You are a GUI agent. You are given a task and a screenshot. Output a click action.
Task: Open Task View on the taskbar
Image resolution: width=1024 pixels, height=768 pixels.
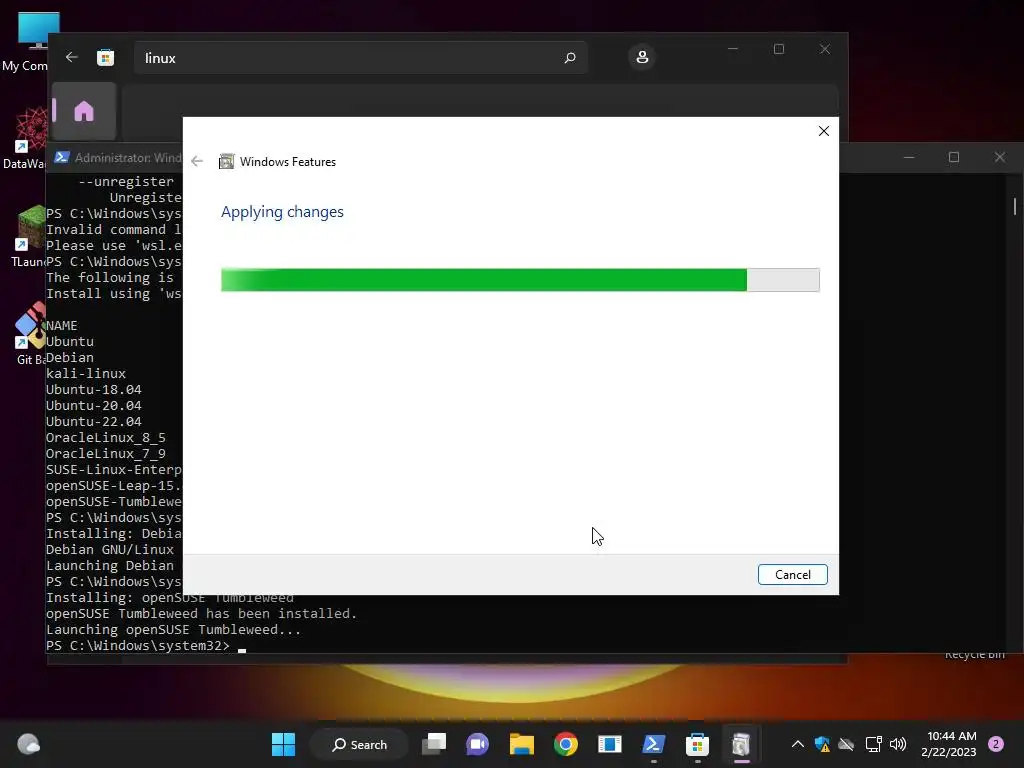point(434,744)
